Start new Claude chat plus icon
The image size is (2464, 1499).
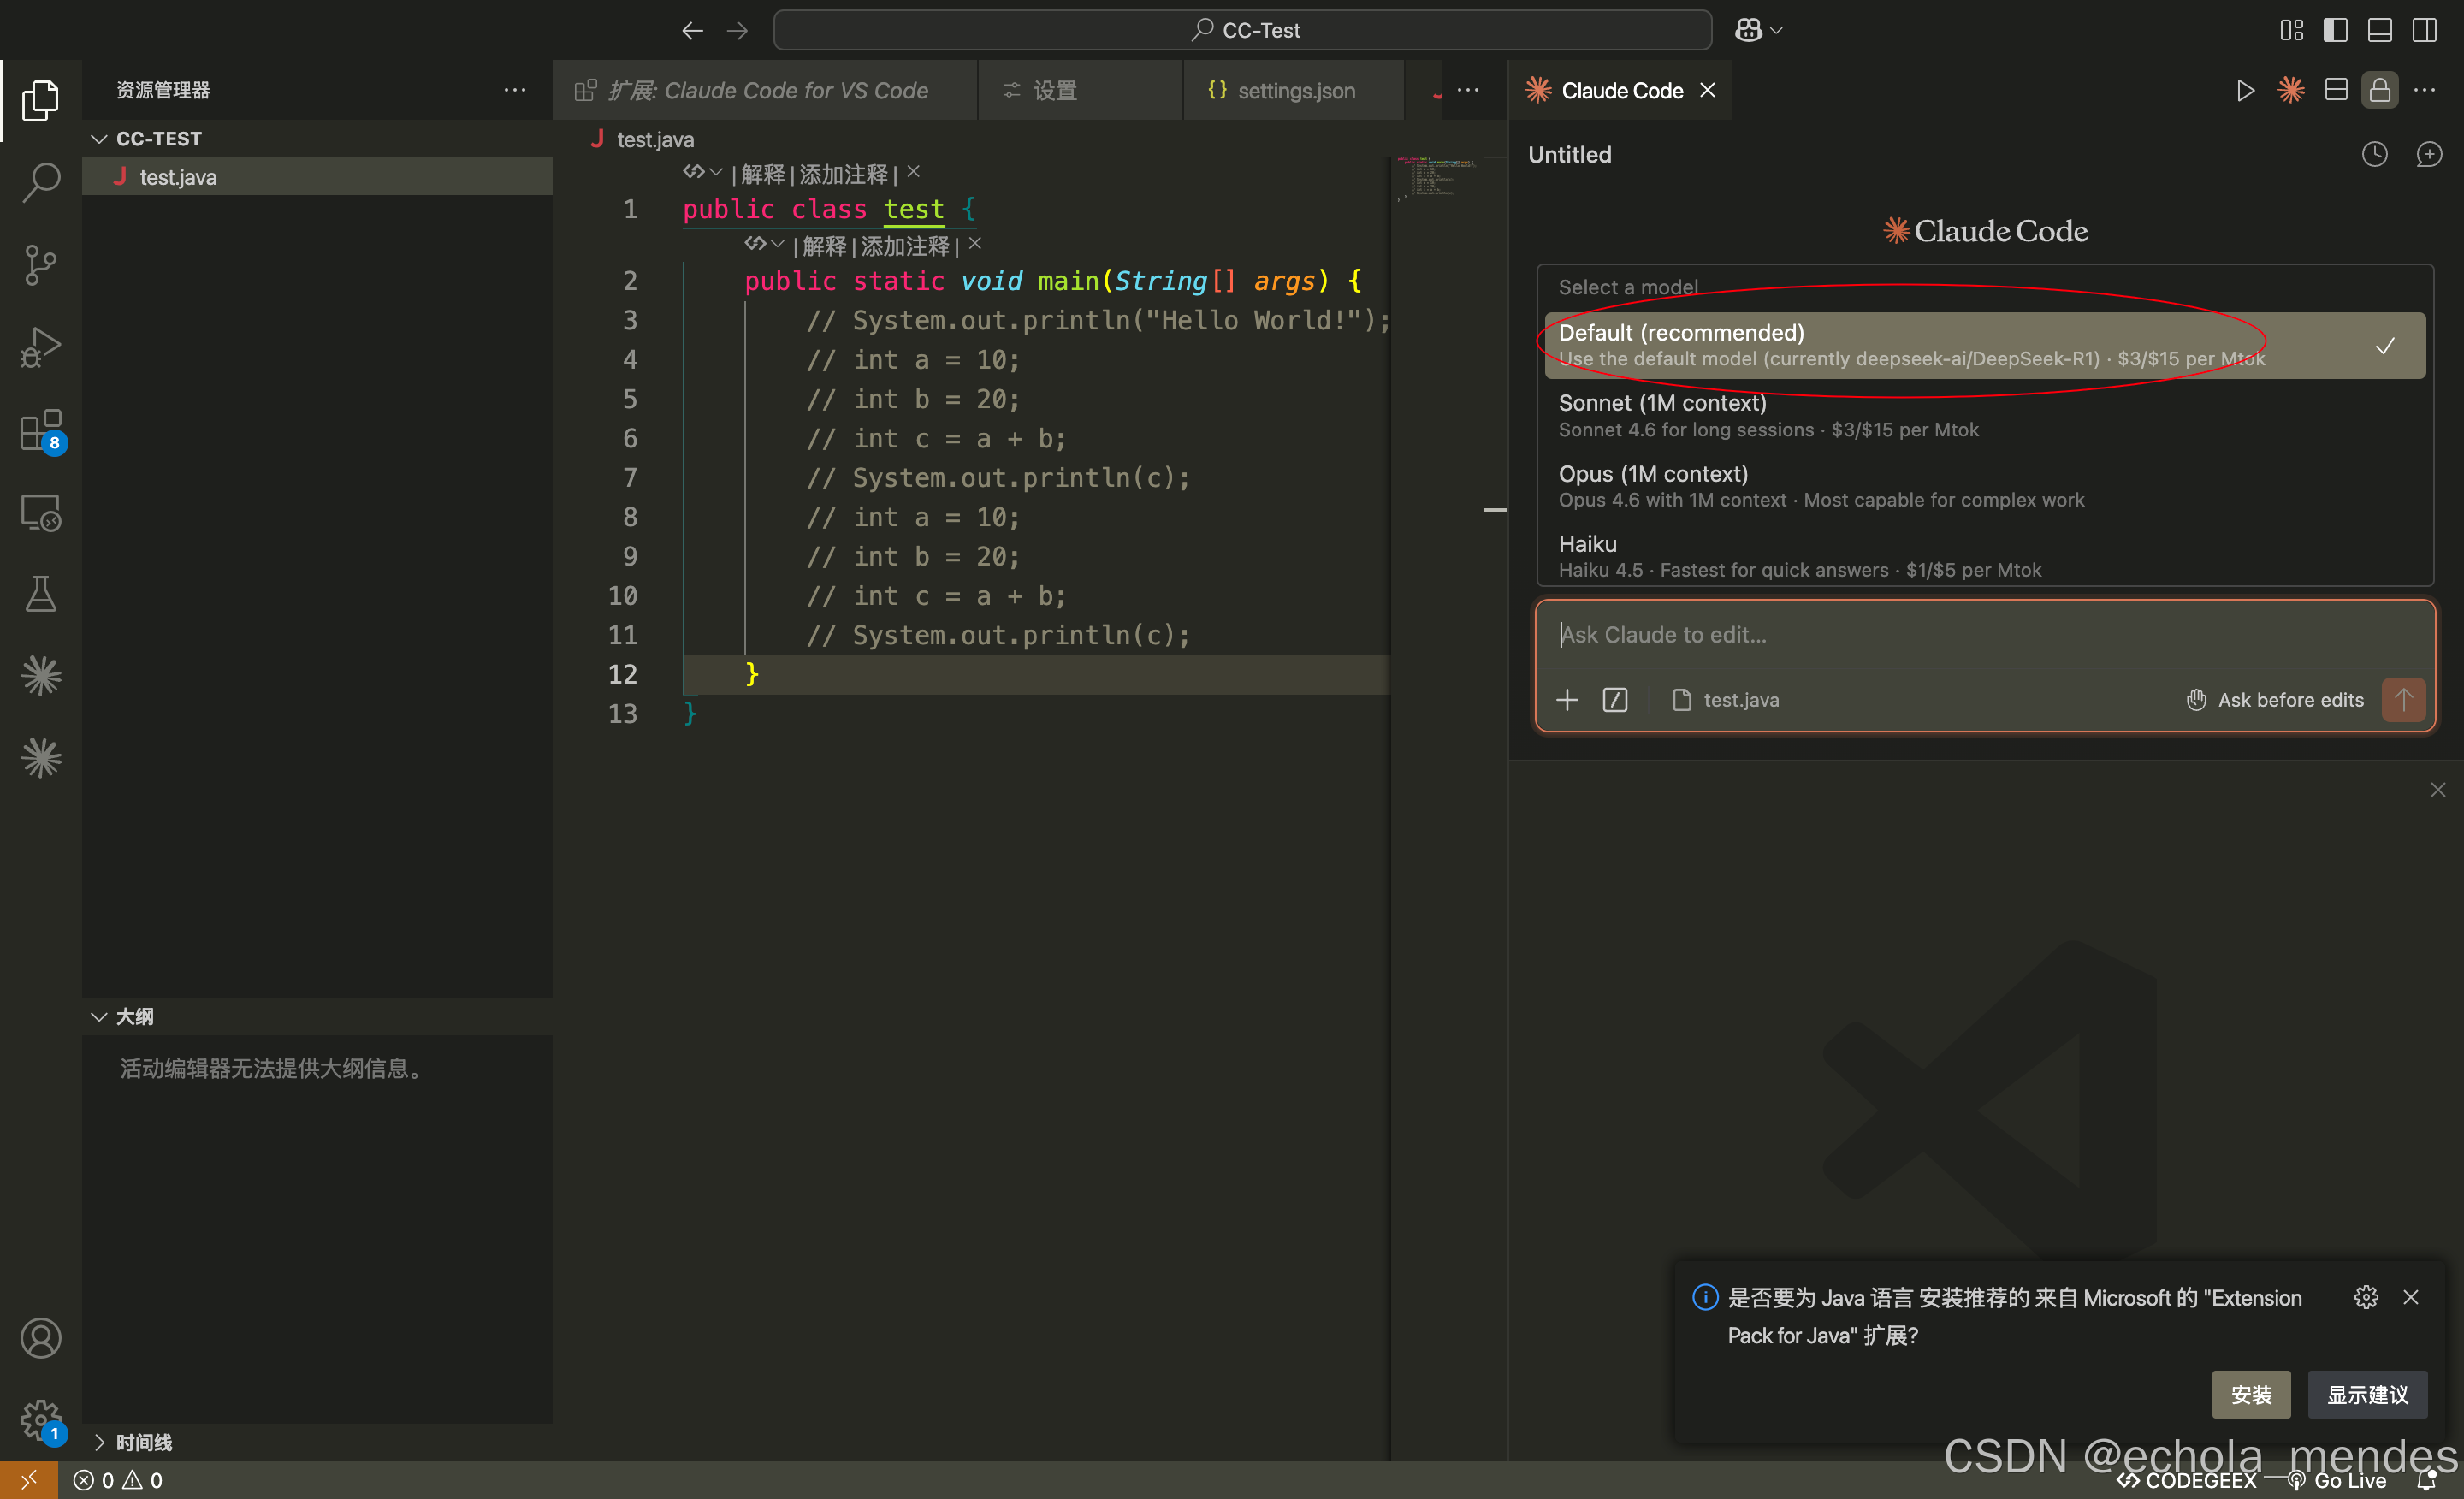(2429, 154)
